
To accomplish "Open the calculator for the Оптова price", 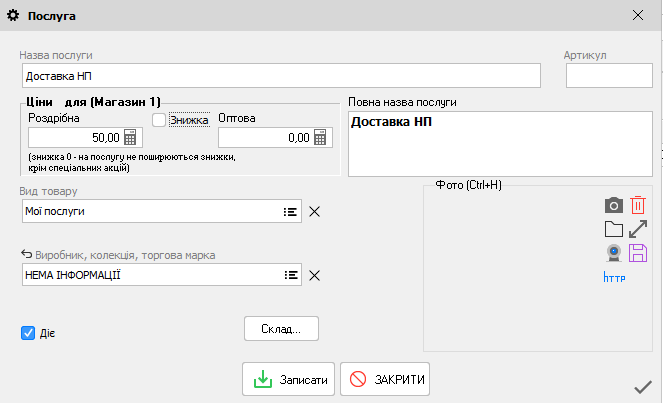I will pyautogui.click(x=321, y=139).
